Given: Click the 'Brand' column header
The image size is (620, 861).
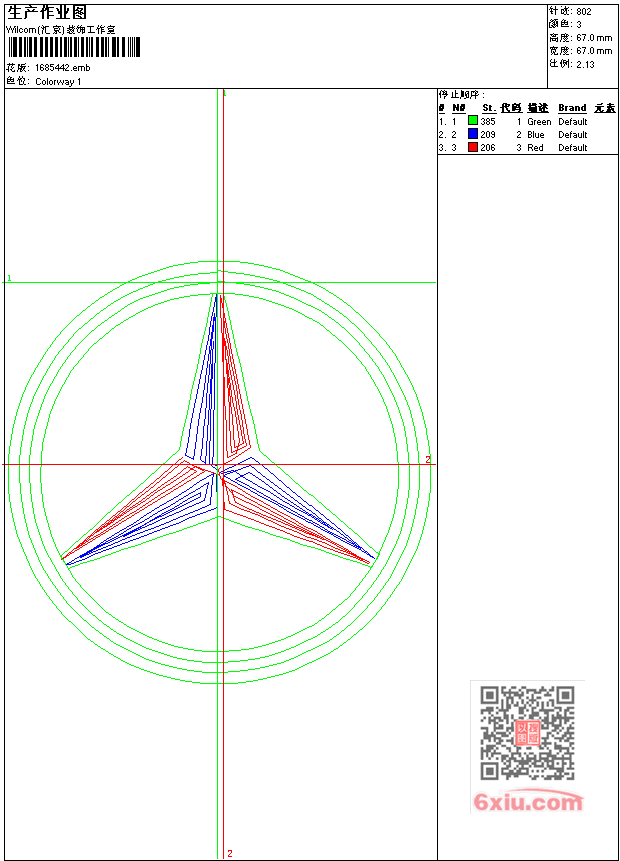Looking at the screenshot, I should point(572,108).
